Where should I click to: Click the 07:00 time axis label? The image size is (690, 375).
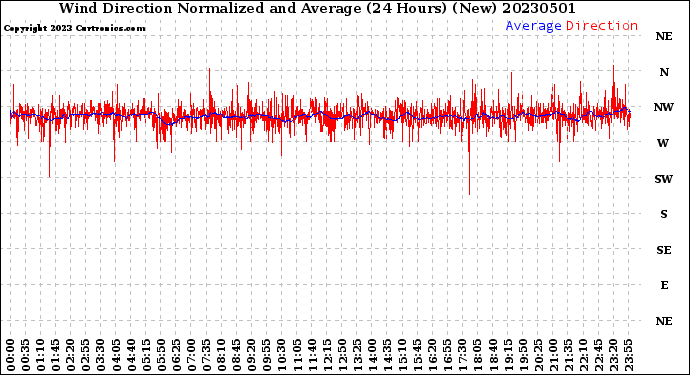pos(191,355)
